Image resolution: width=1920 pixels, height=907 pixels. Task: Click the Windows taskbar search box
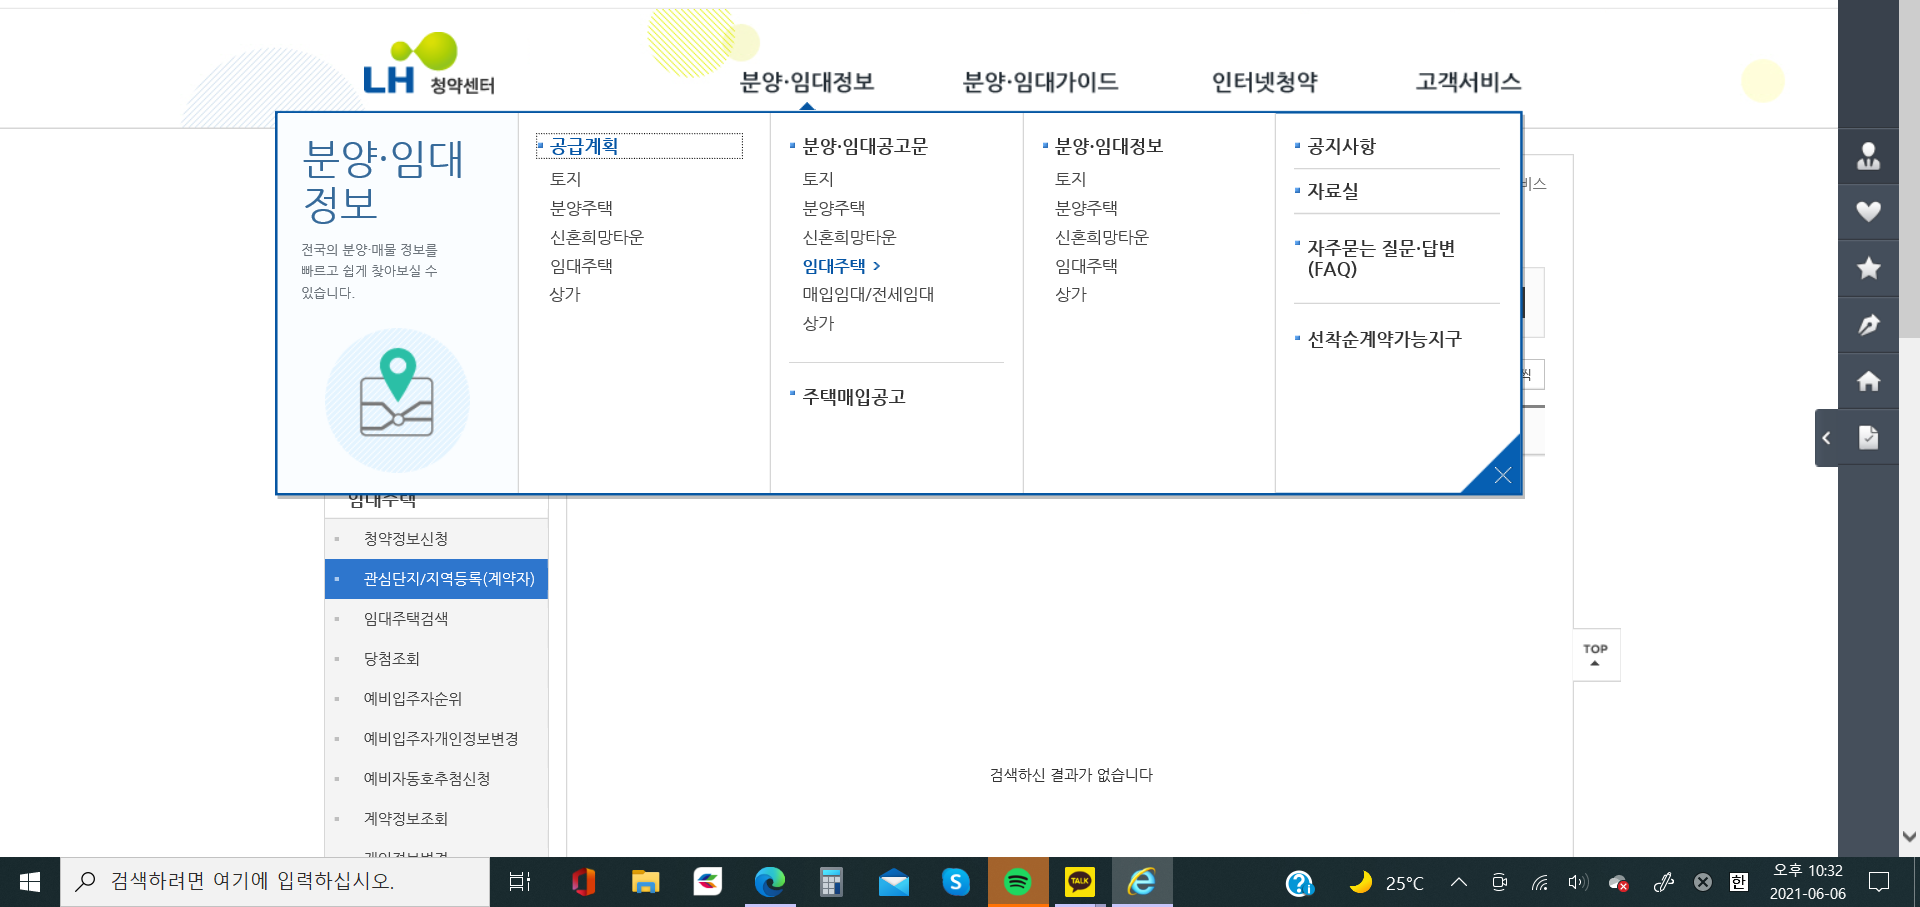pyautogui.click(x=275, y=882)
